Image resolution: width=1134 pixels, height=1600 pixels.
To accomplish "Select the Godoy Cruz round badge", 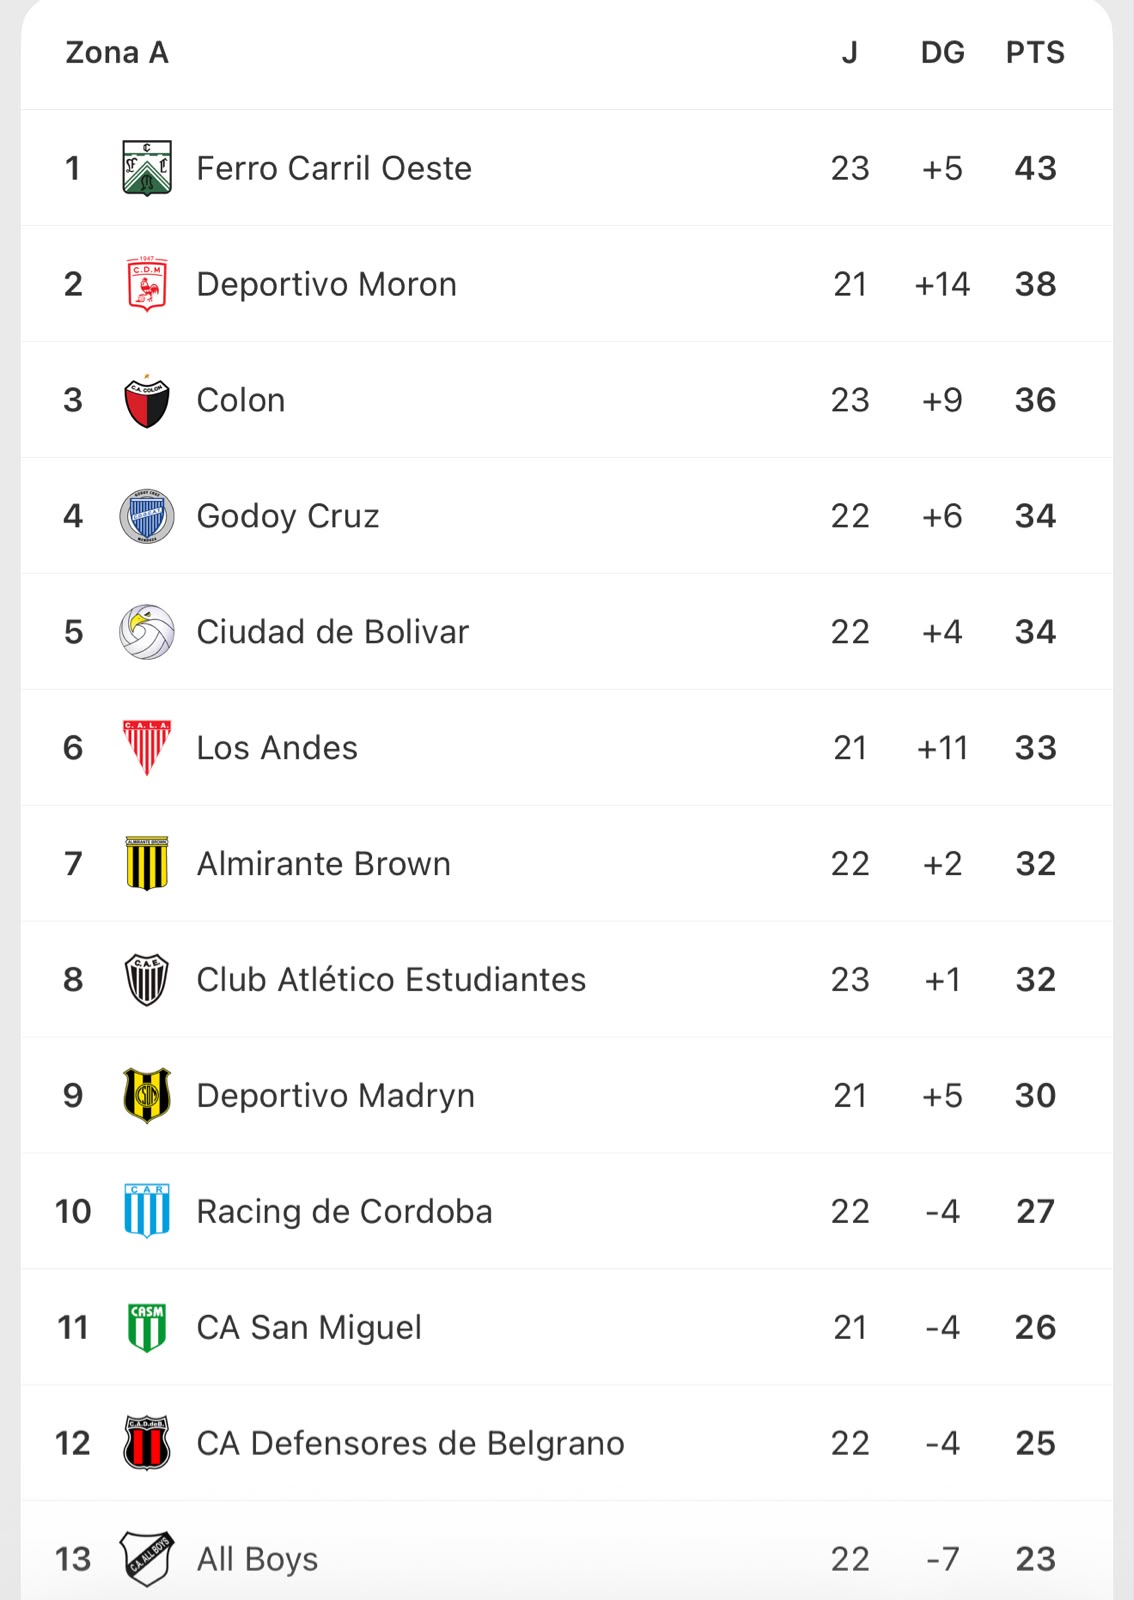I will [x=147, y=516].
